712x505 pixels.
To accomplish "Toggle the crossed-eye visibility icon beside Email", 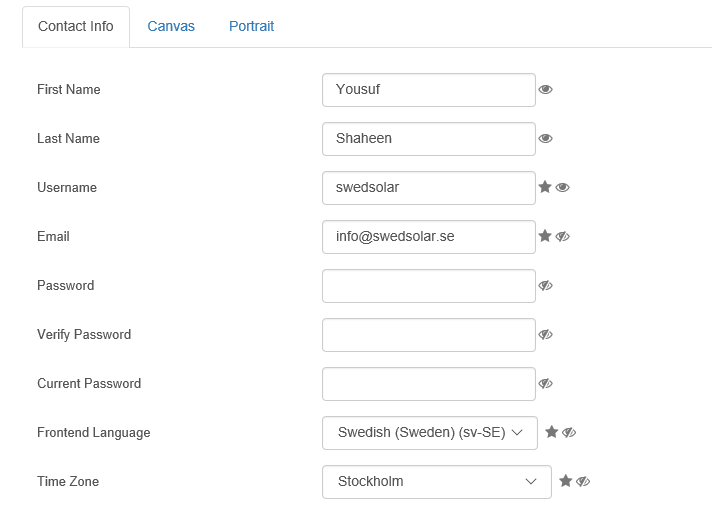I will point(562,237).
